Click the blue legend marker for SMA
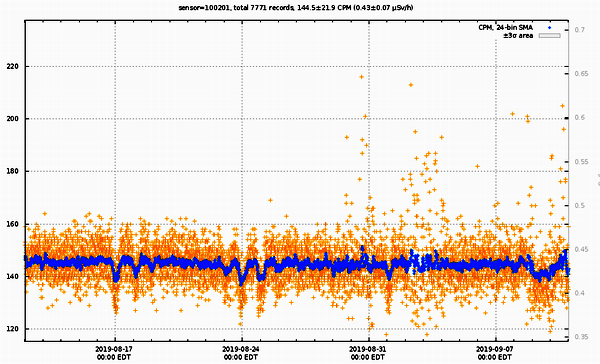Screen dimensions: 600x364 (x=549, y=28)
